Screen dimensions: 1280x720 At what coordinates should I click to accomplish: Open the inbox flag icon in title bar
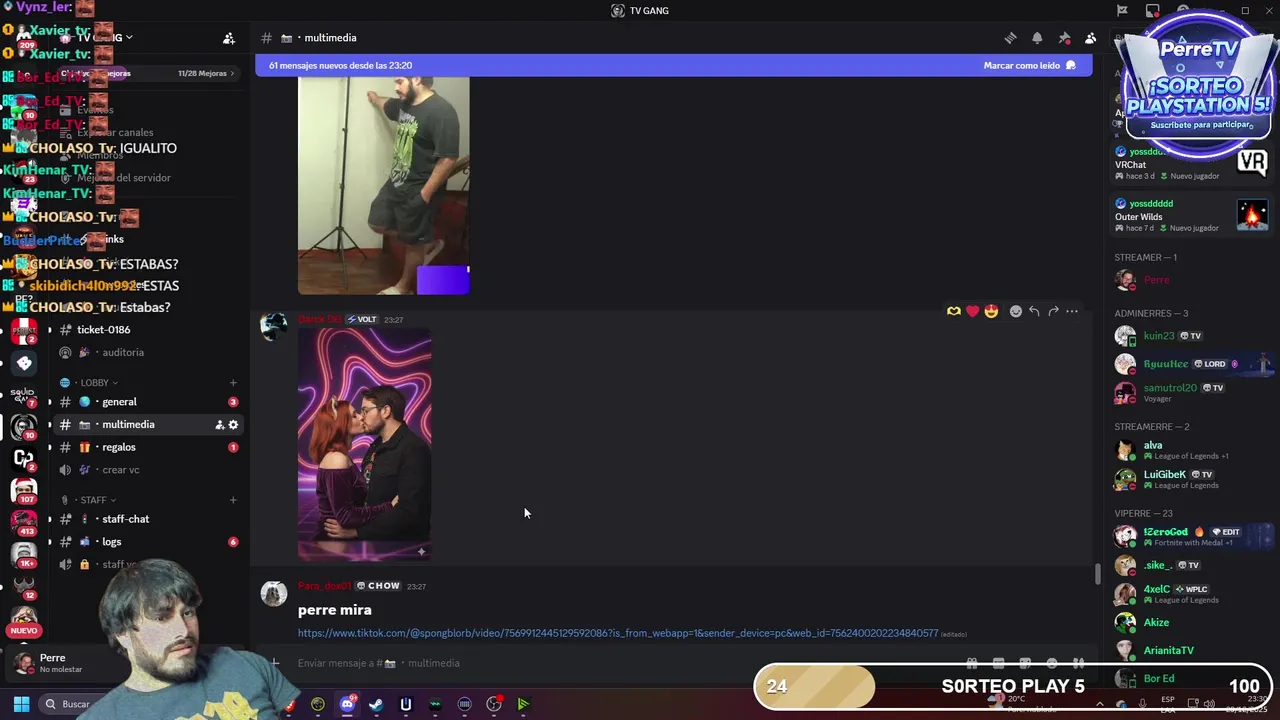[1122, 11]
